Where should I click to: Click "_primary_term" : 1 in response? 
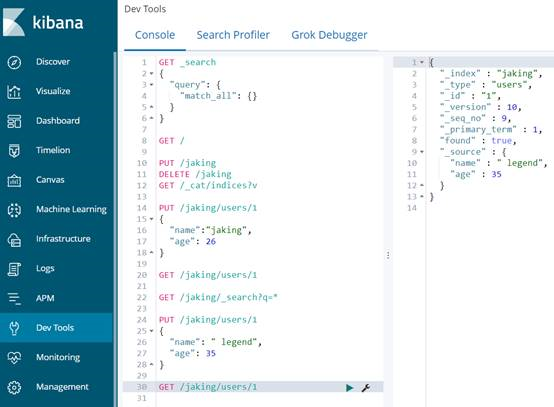pyautogui.click(x=491, y=130)
